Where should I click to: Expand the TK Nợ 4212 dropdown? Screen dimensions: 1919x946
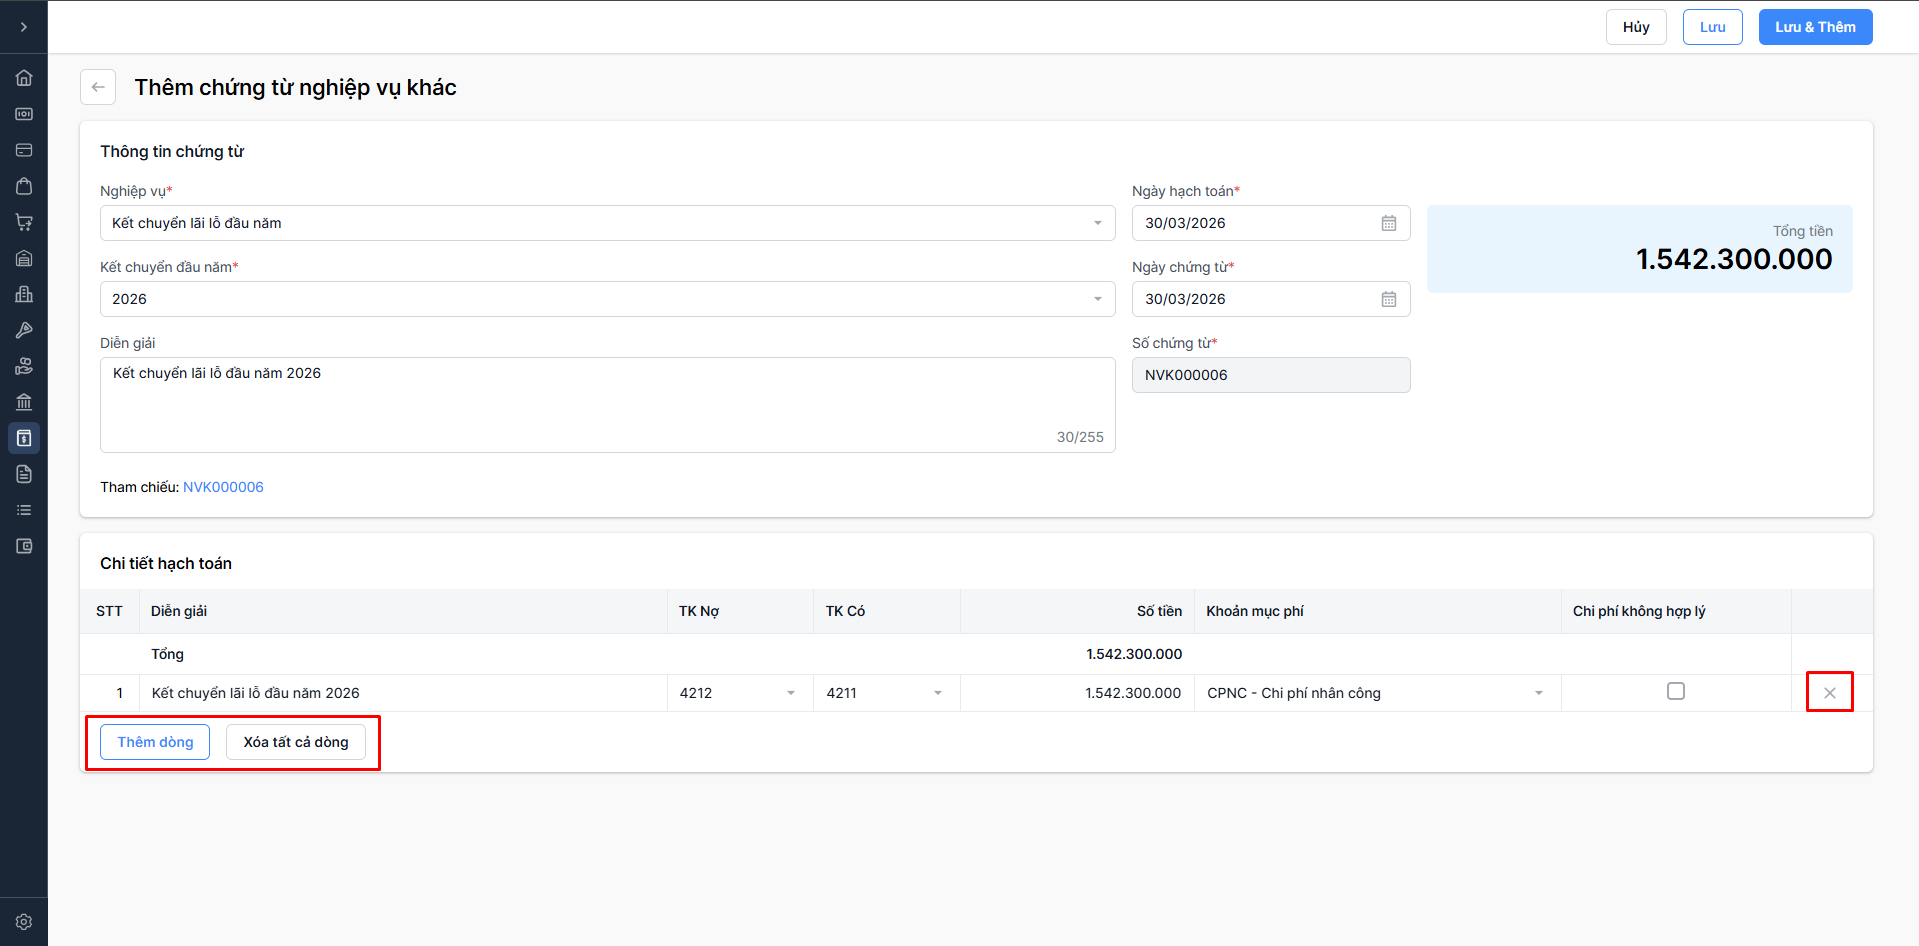pos(790,693)
